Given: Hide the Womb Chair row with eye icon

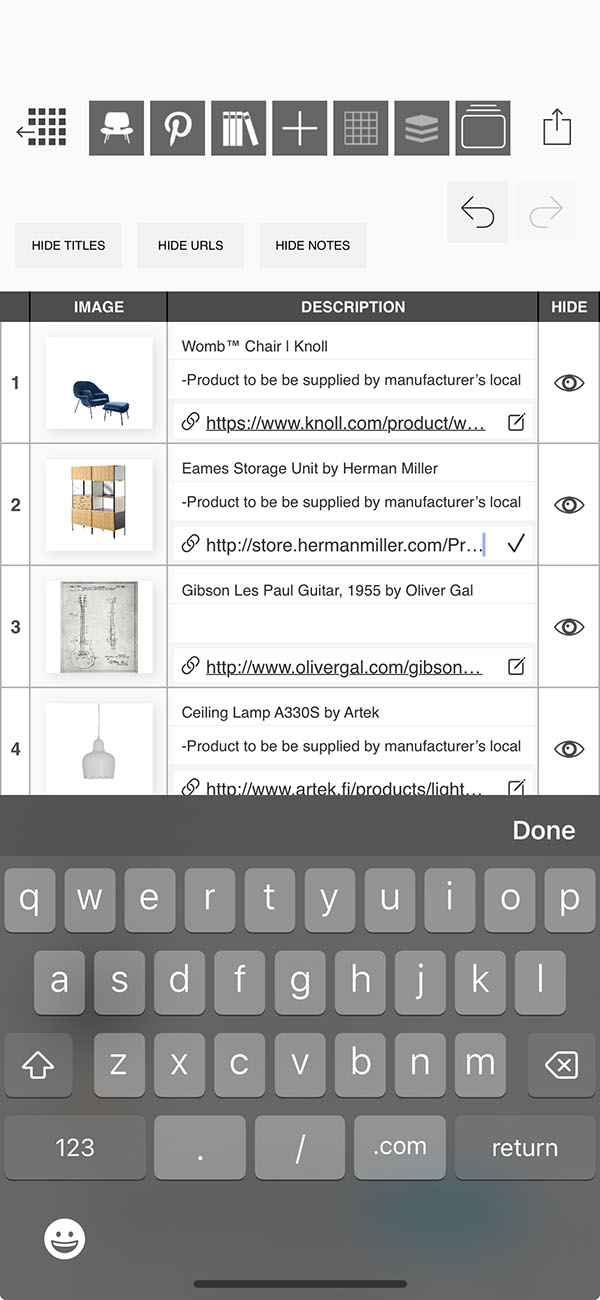Looking at the screenshot, I should pyautogui.click(x=569, y=383).
